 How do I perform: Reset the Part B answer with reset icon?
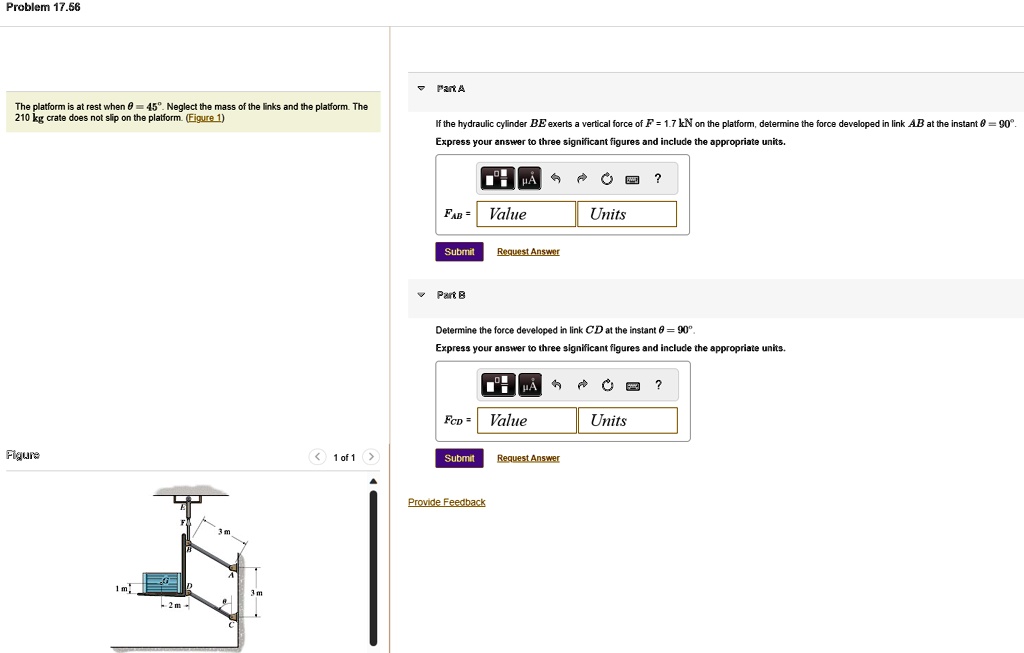click(x=607, y=385)
